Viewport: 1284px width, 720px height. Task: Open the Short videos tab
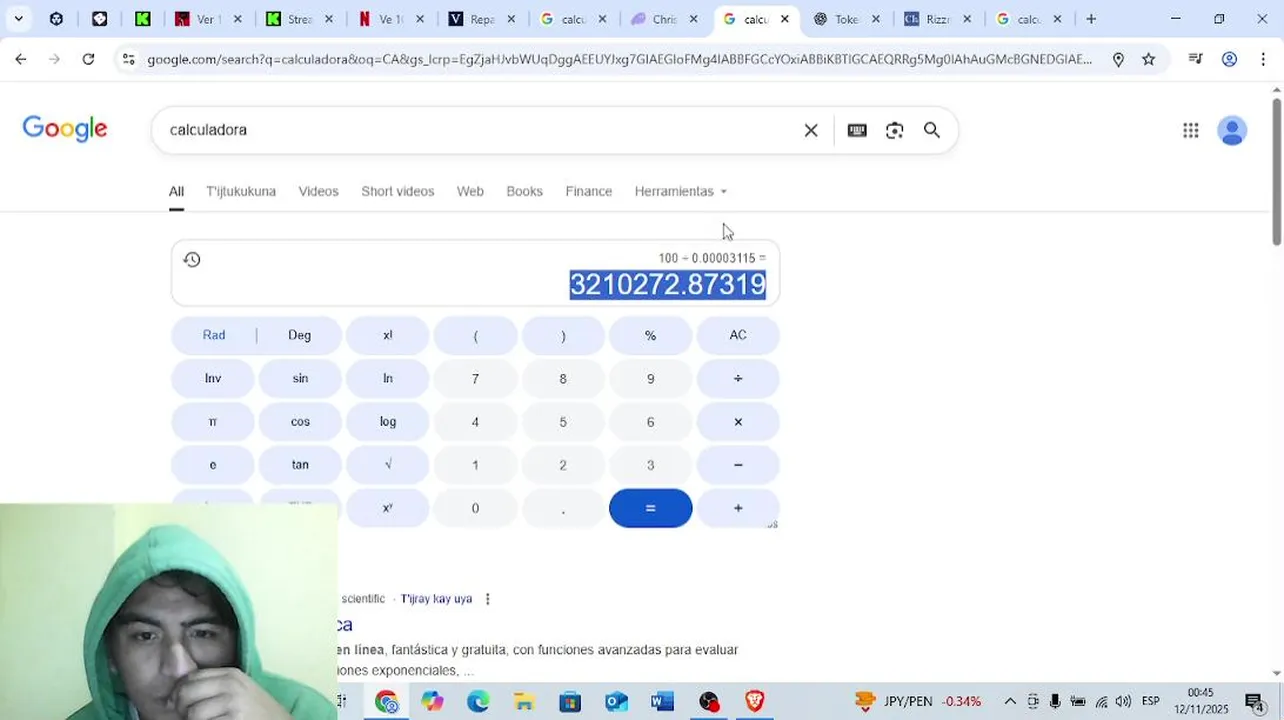click(x=398, y=191)
